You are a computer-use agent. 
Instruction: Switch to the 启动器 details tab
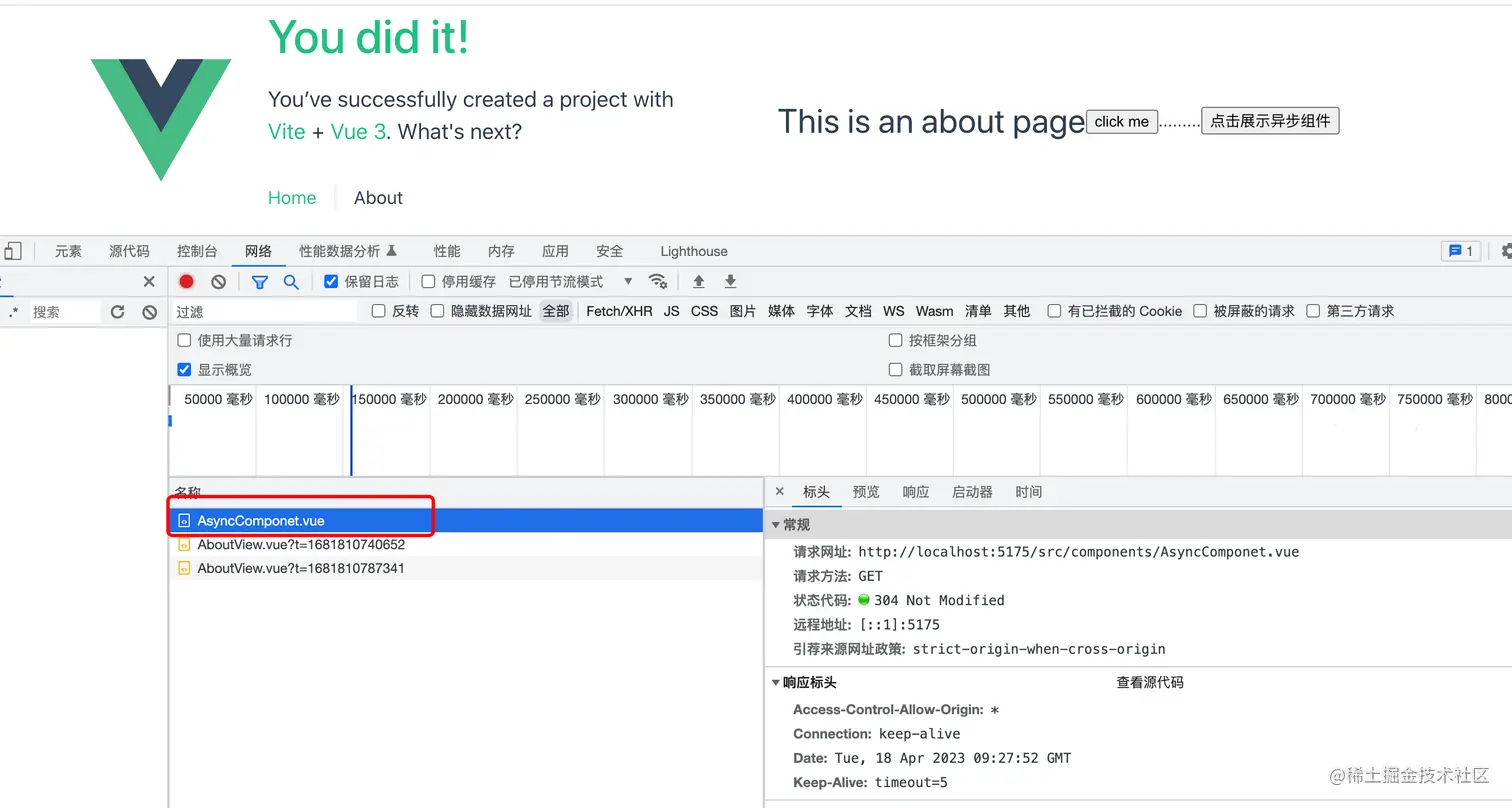[x=972, y=492]
